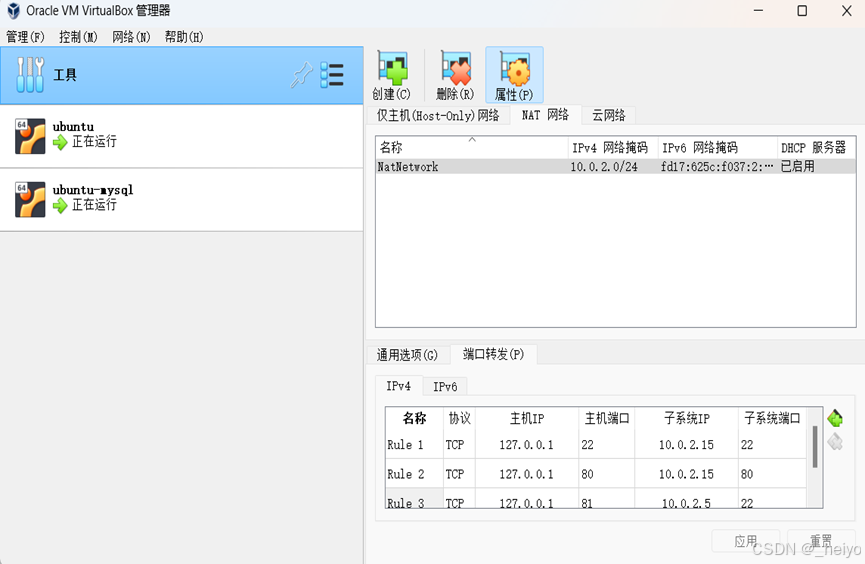This screenshot has width=865, height=564.
Task: Select the IPv4 forwarding tab
Action: pyautogui.click(x=398, y=386)
